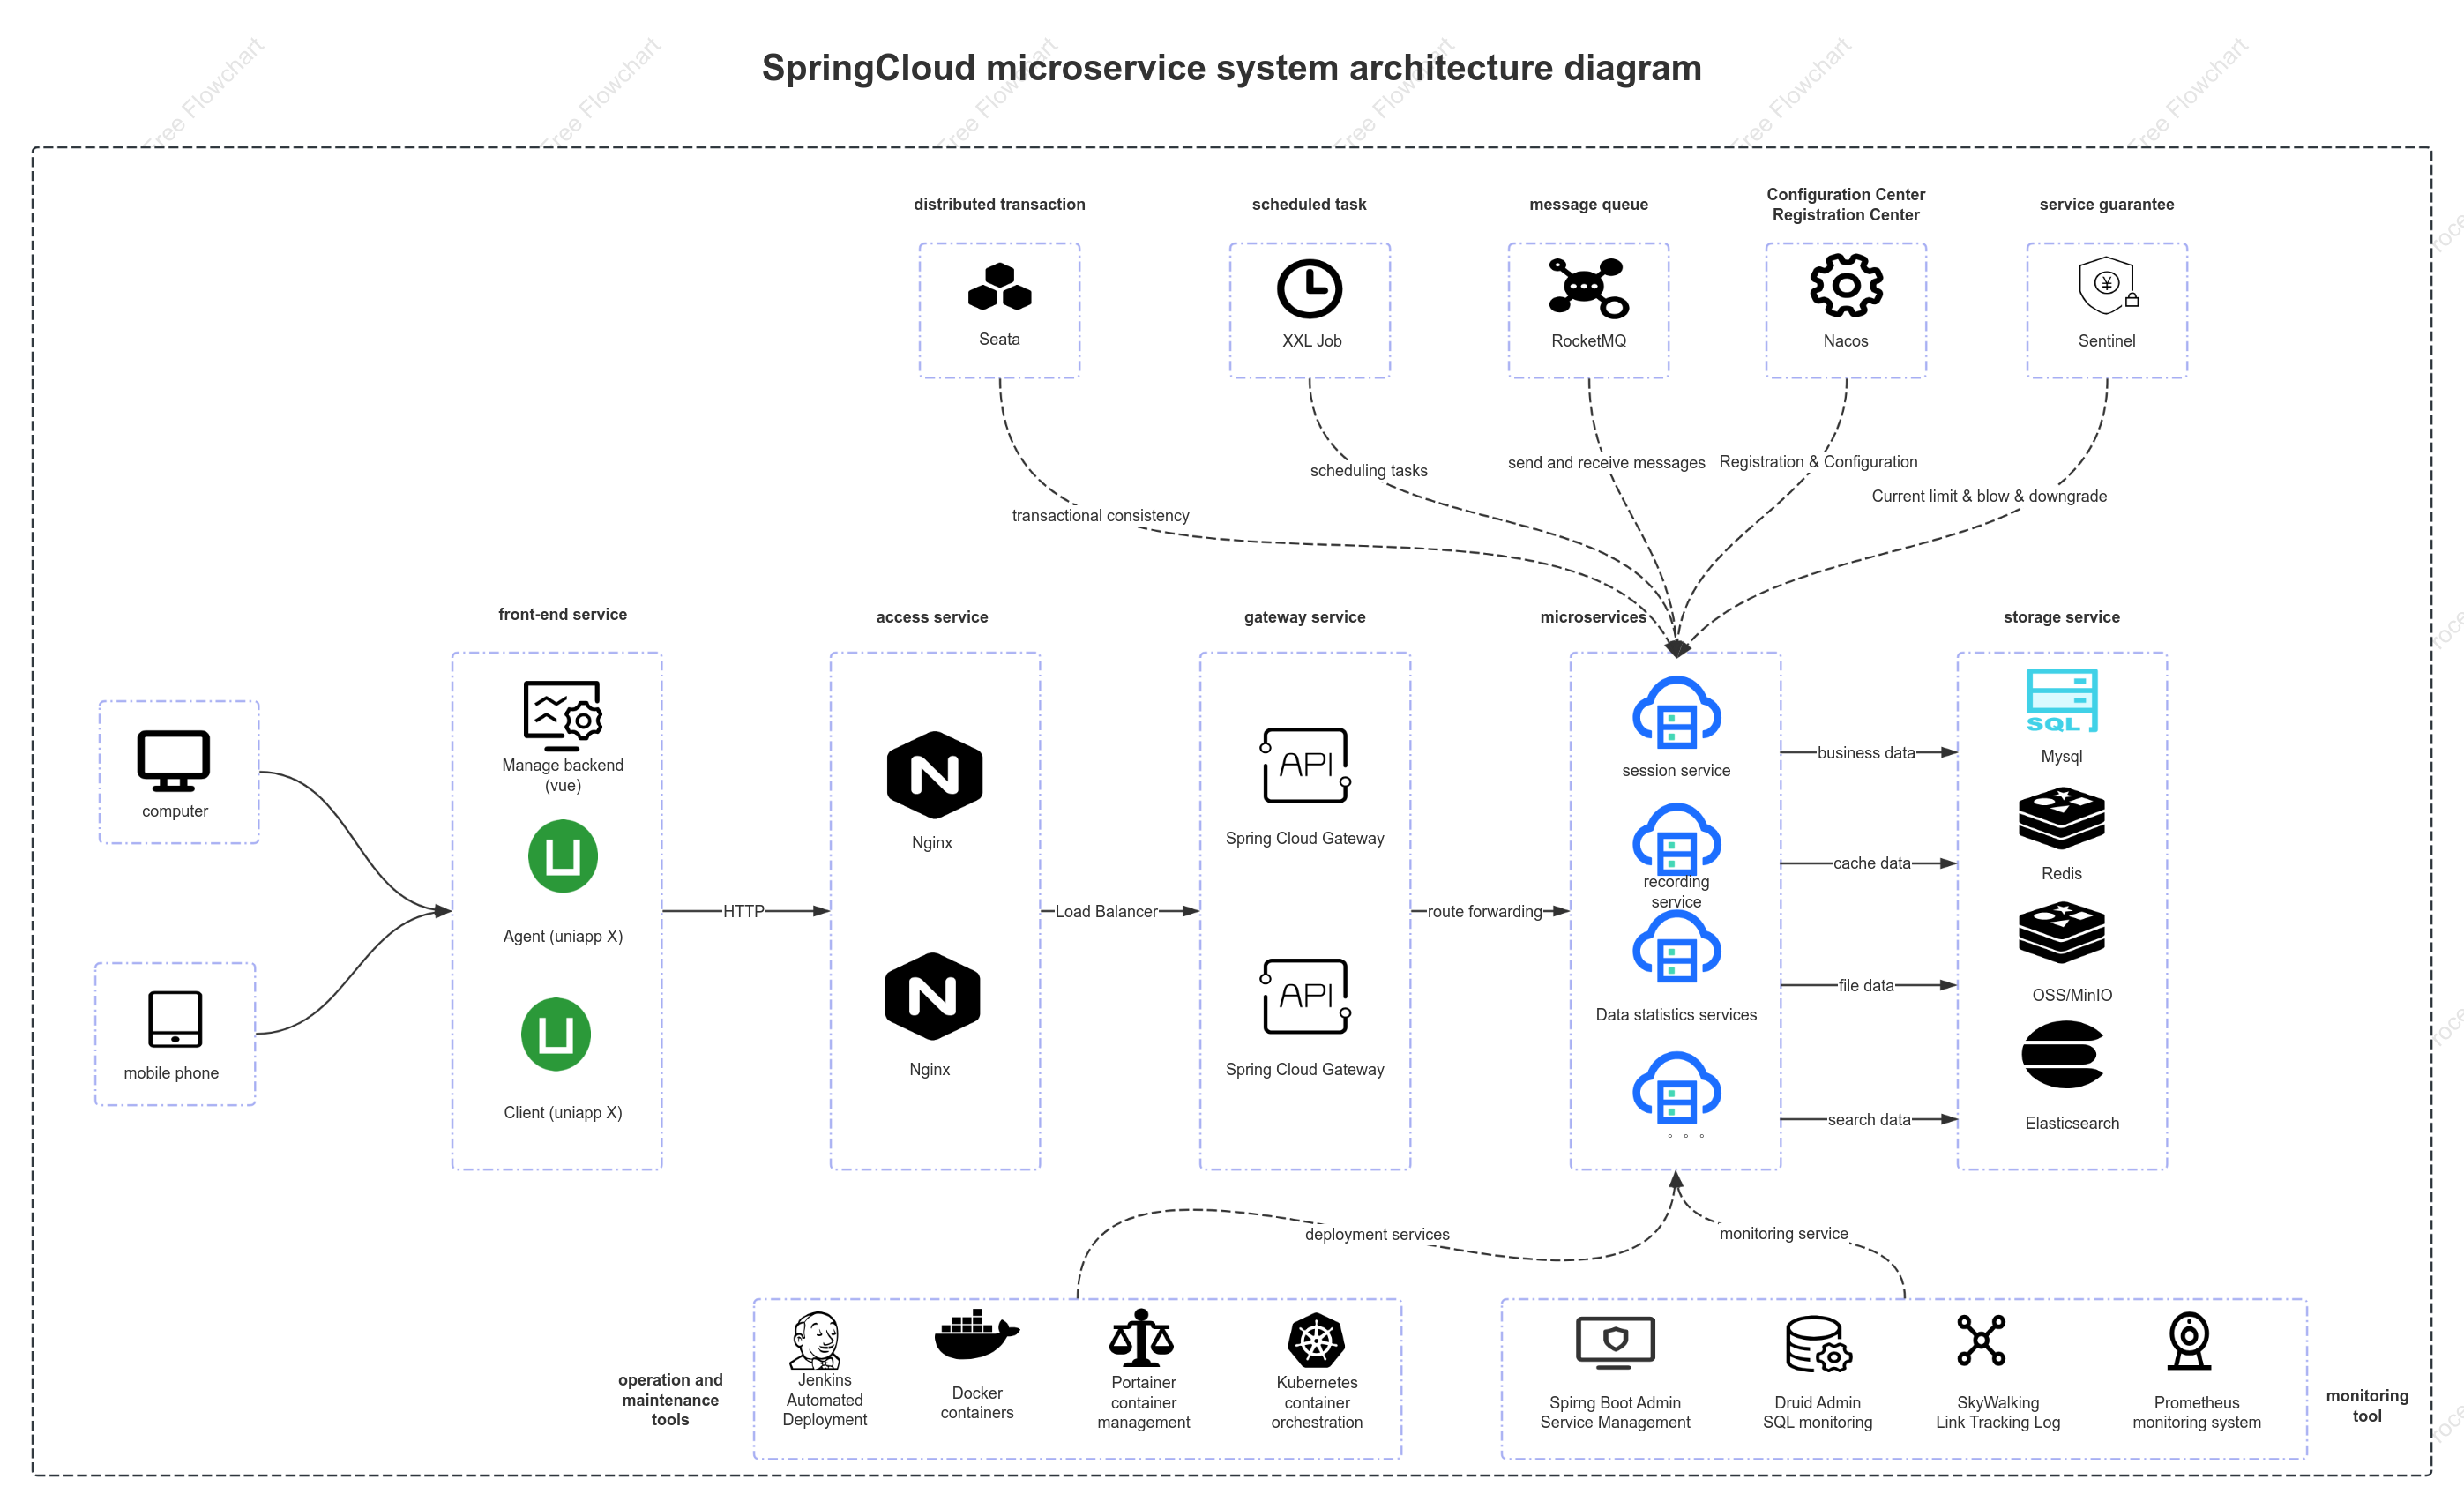Click the upper Nginx hexagon icon

click(x=934, y=775)
